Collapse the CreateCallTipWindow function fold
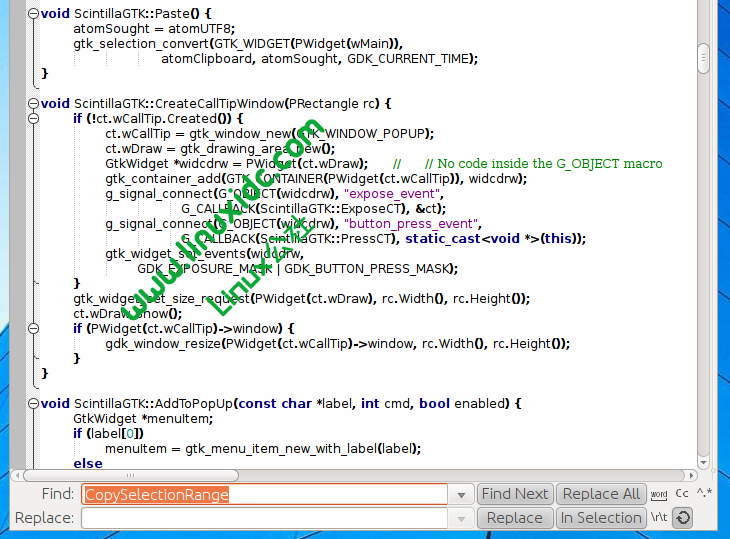Image resolution: width=730 pixels, height=539 pixels. point(32,103)
